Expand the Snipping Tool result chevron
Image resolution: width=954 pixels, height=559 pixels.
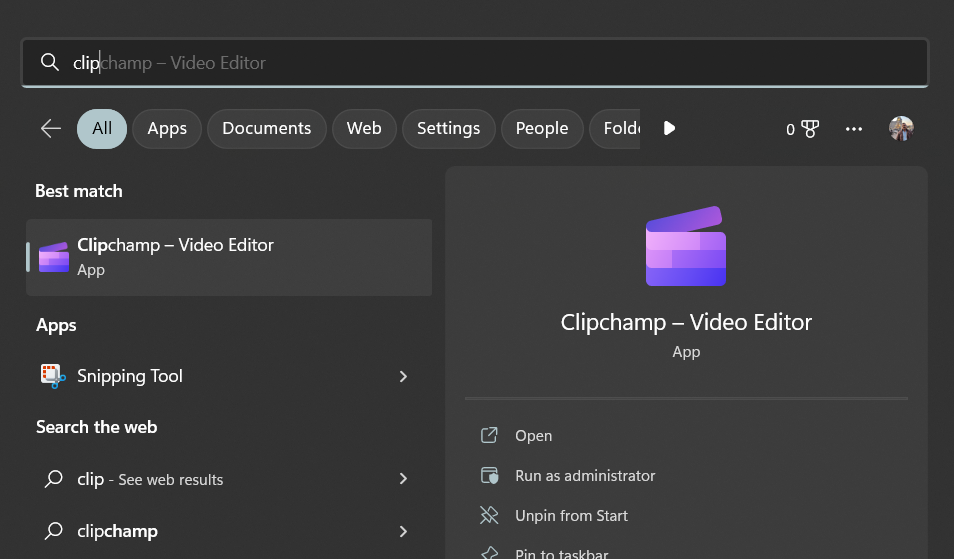403,377
